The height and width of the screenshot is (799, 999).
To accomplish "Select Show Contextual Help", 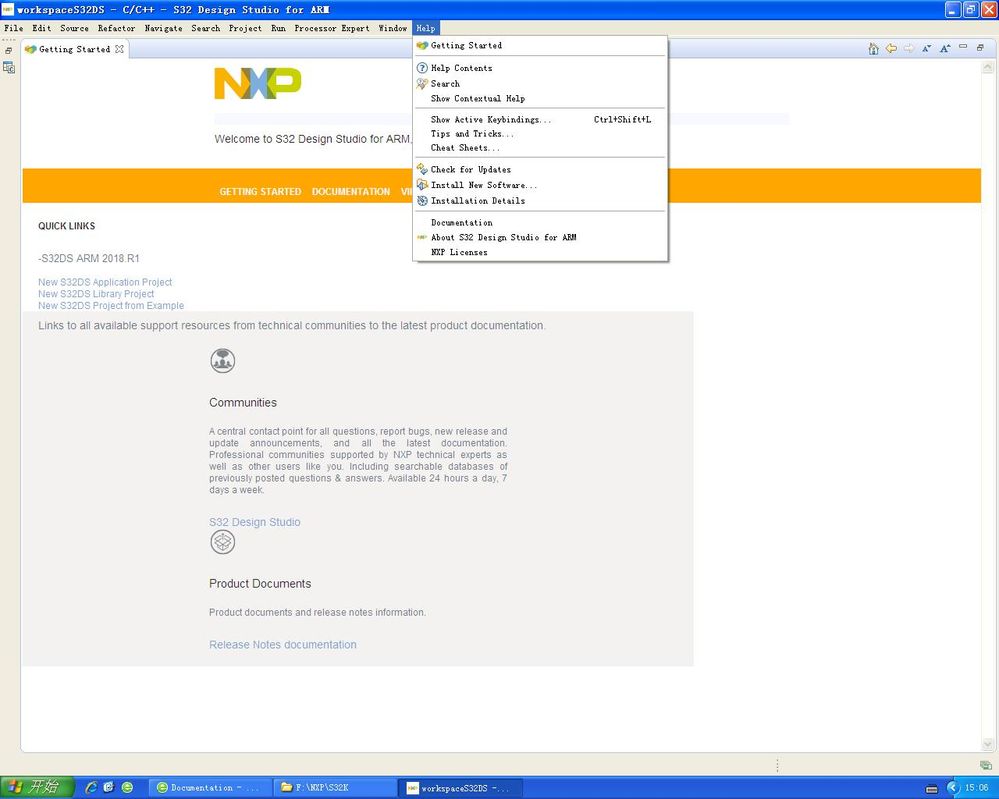I will 540,98.
